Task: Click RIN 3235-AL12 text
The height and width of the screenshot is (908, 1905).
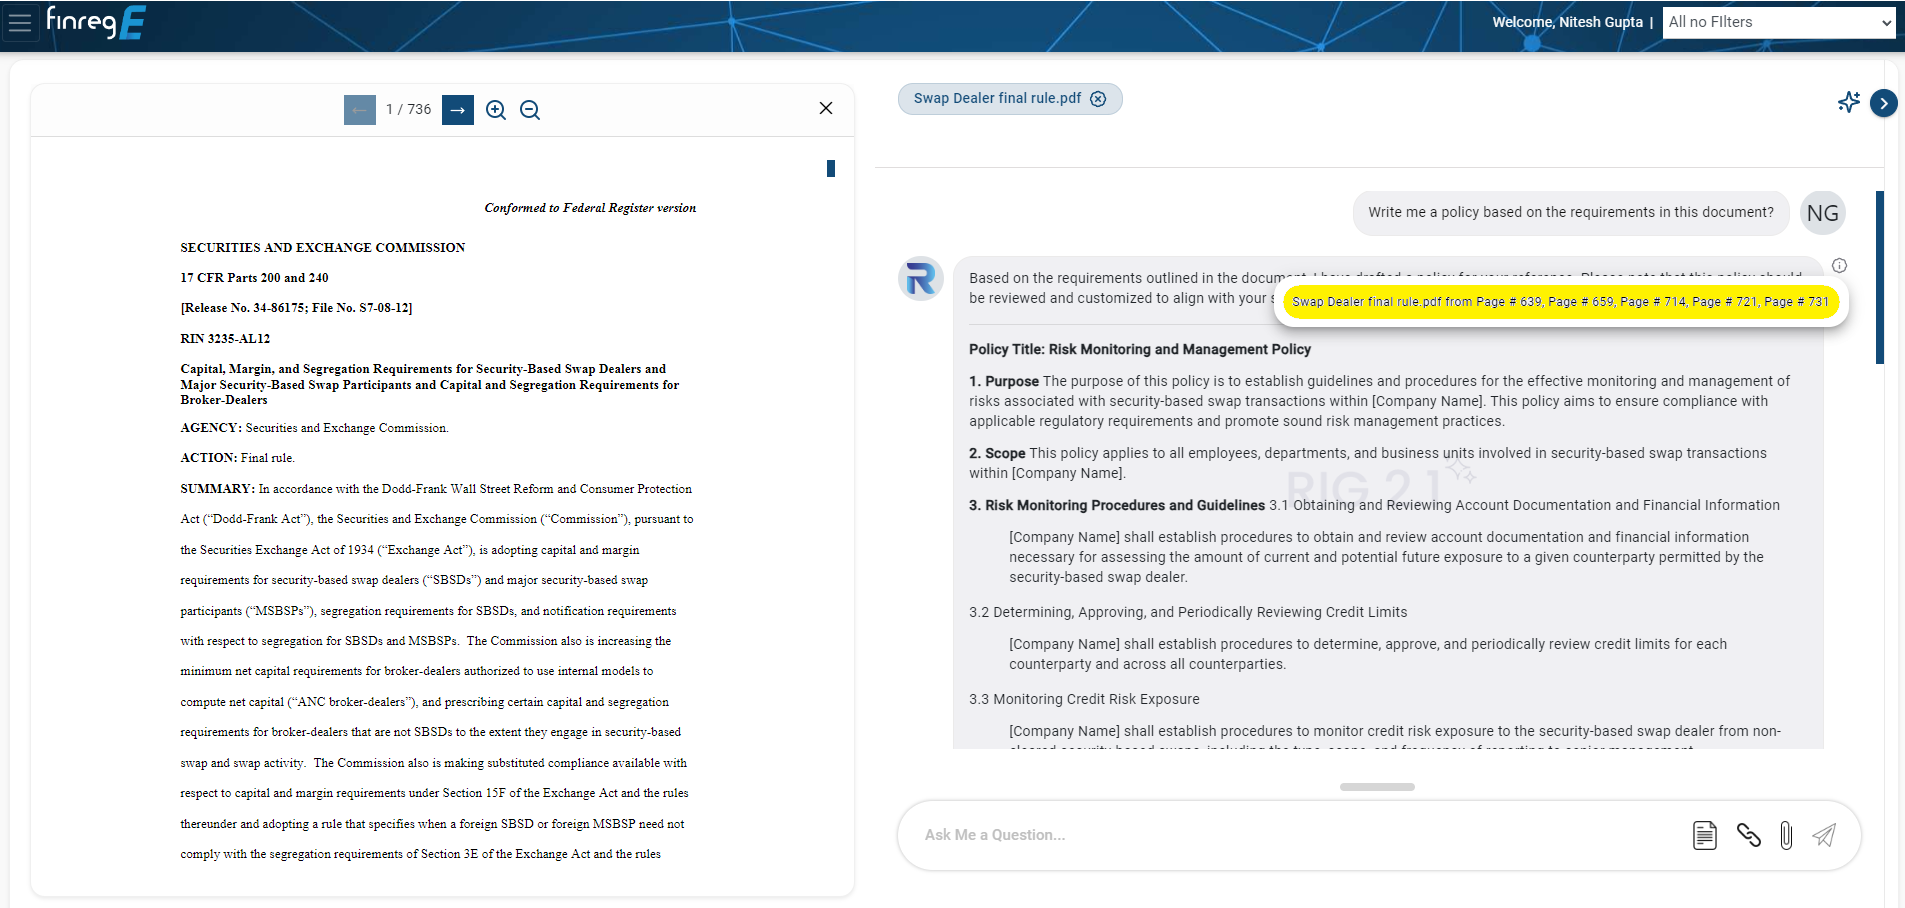Action: [x=225, y=339]
